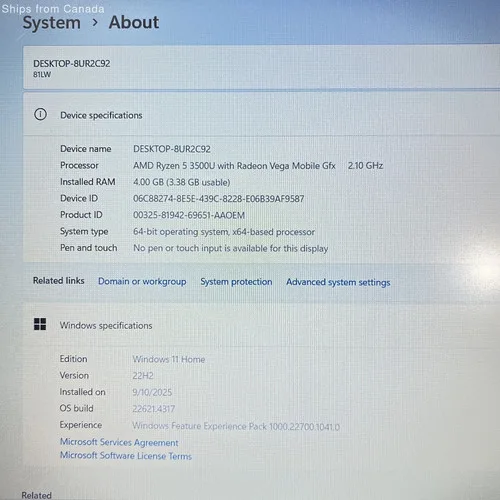This screenshot has height=500, width=500.
Task: Open Domain or workgroup link
Action: [x=142, y=282]
